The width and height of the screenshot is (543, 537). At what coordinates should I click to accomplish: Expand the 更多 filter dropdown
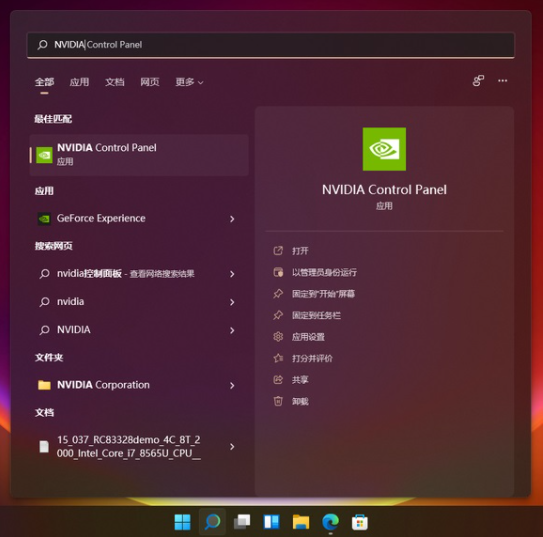(189, 82)
